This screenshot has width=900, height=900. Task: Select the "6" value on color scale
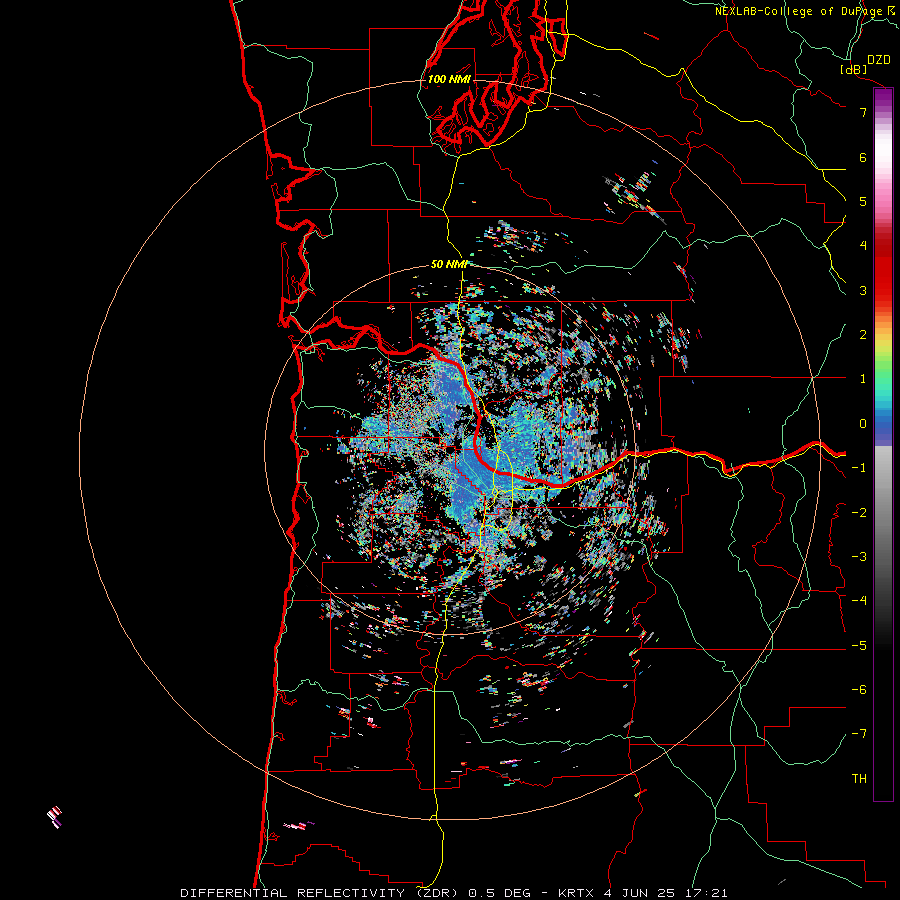pos(863,157)
